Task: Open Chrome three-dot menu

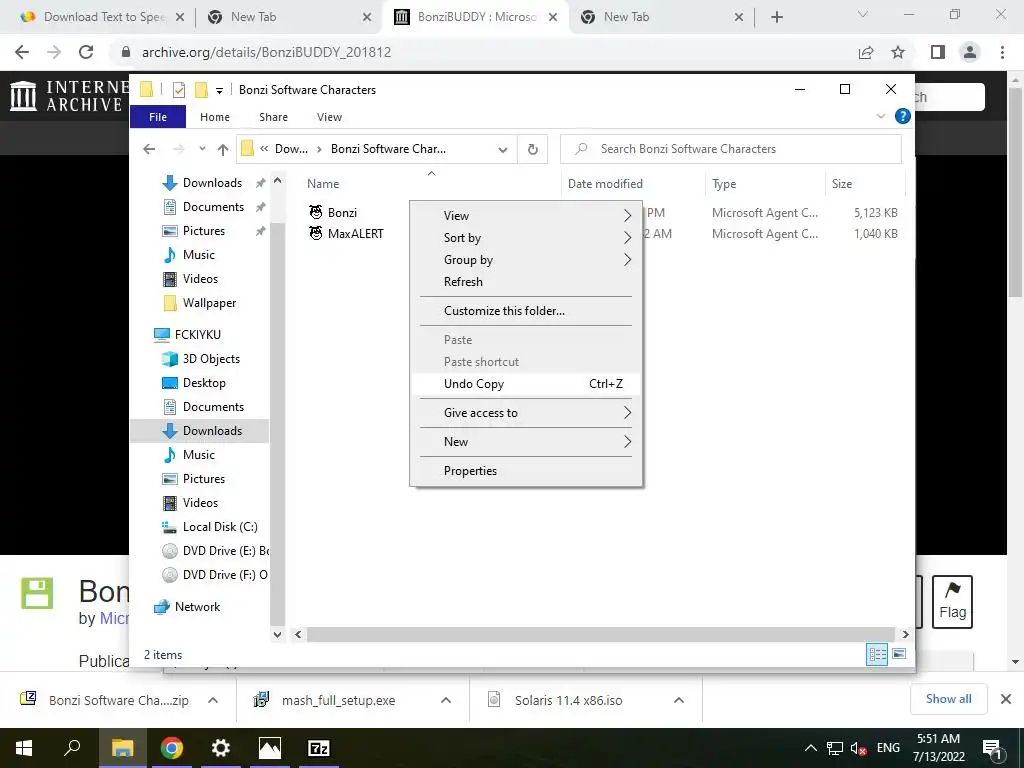Action: tap(1002, 52)
